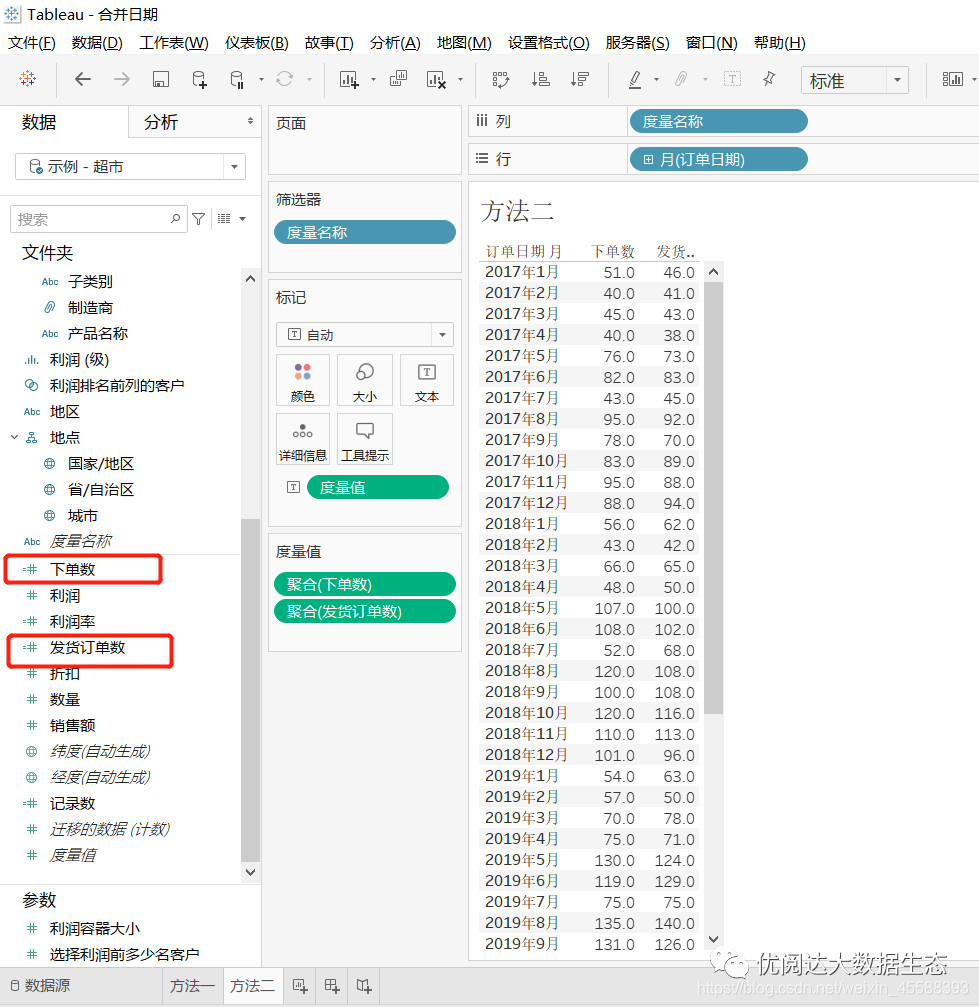
Task: Click the new story tab icon at bottom
Action: pyautogui.click(x=364, y=986)
